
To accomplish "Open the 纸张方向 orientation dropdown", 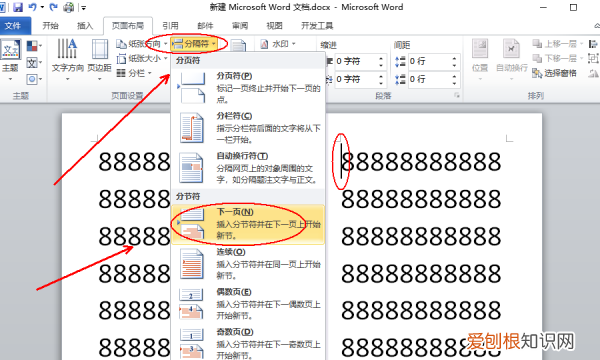I will [142, 44].
